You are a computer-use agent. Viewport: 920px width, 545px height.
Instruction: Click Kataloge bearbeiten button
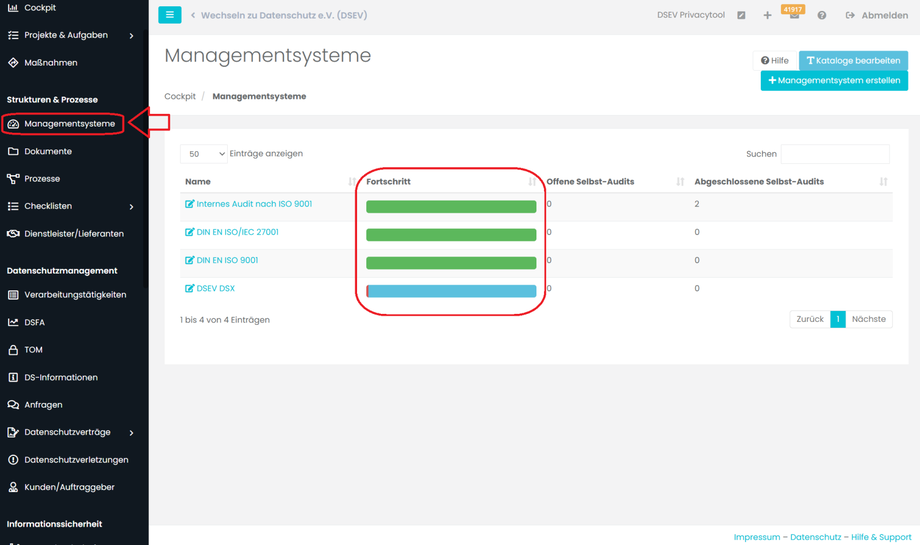(x=853, y=60)
